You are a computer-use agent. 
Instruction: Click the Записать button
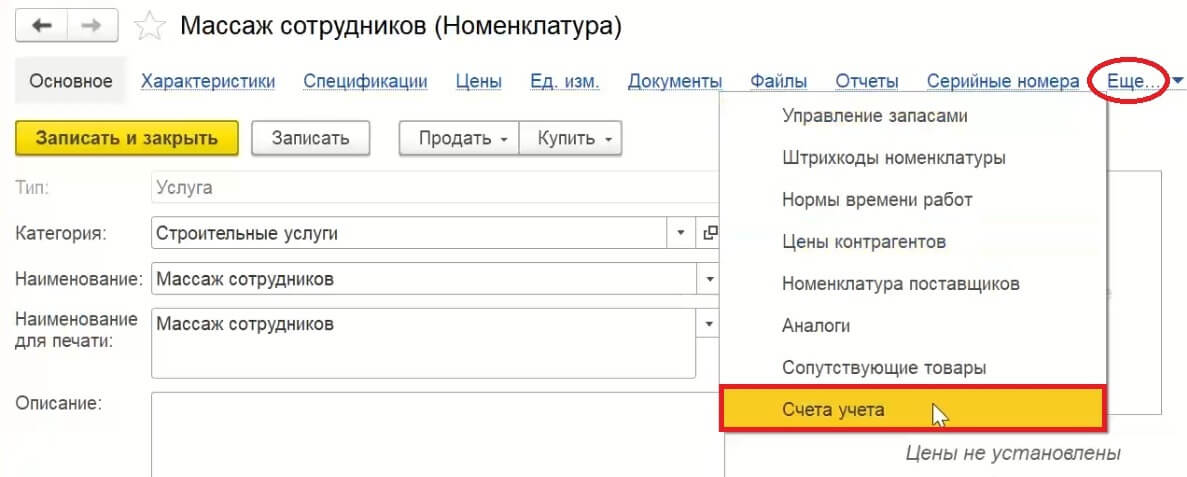[310, 139]
